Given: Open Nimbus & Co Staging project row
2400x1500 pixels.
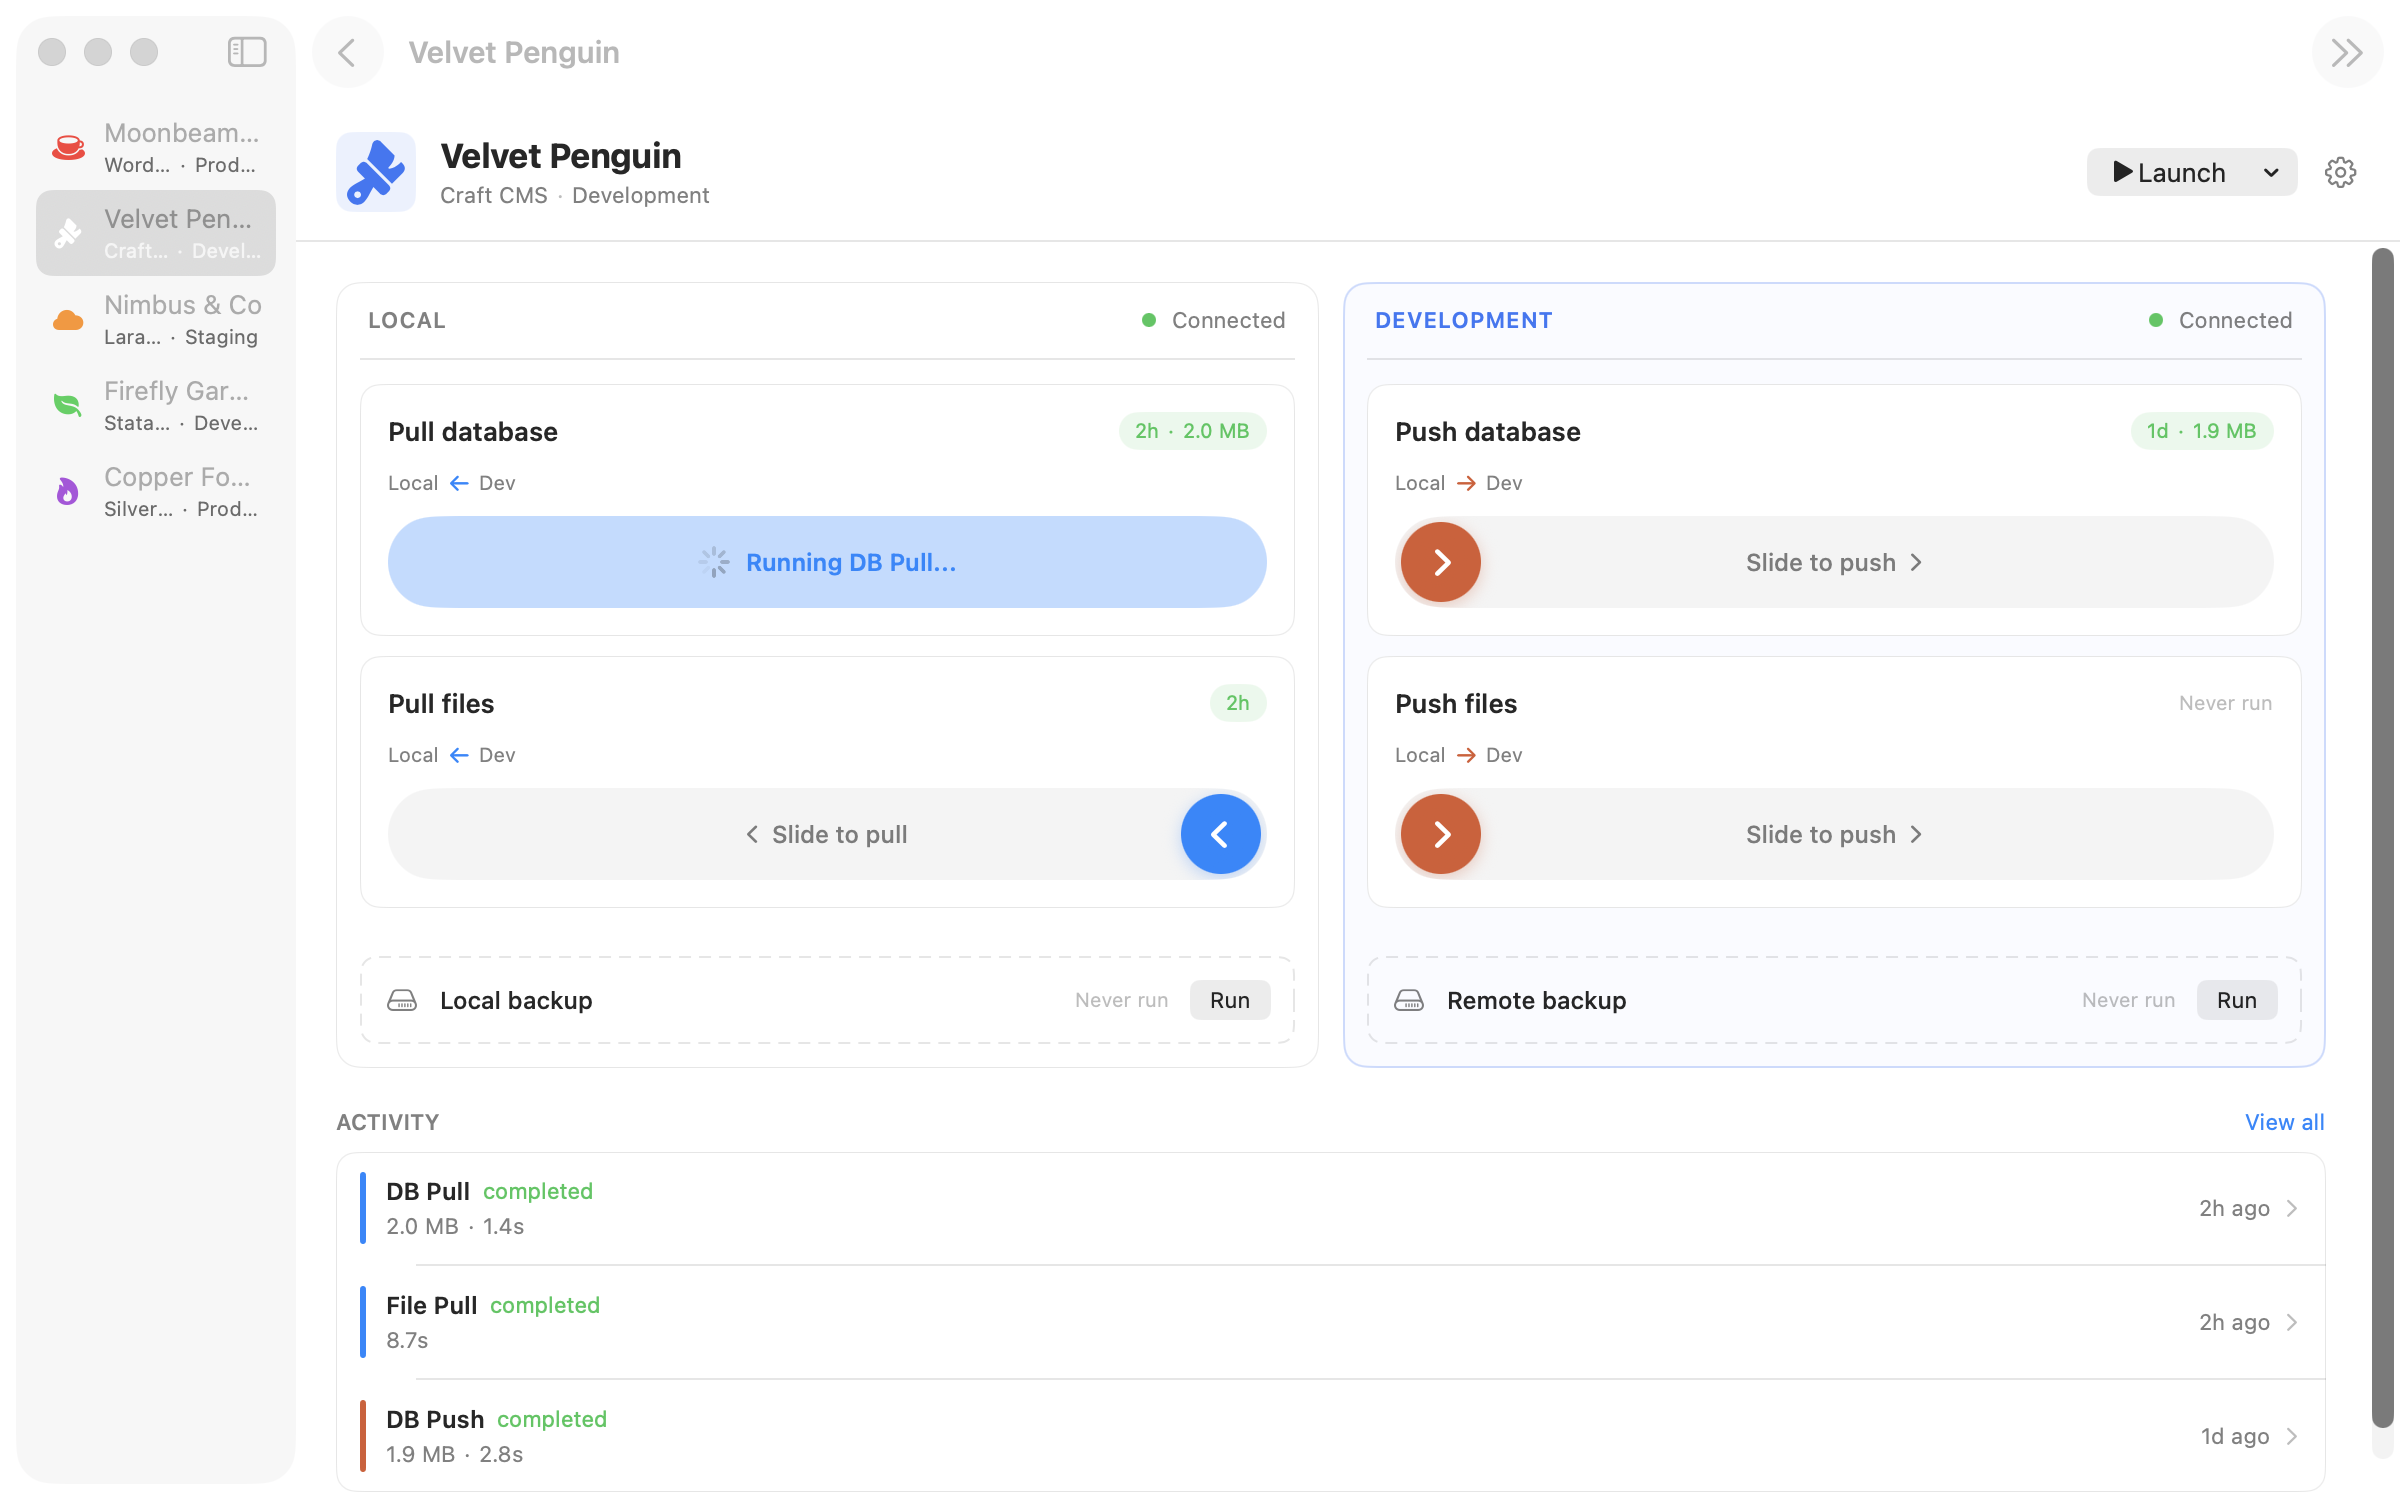Looking at the screenshot, I should pyautogui.click(x=156, y=319).
